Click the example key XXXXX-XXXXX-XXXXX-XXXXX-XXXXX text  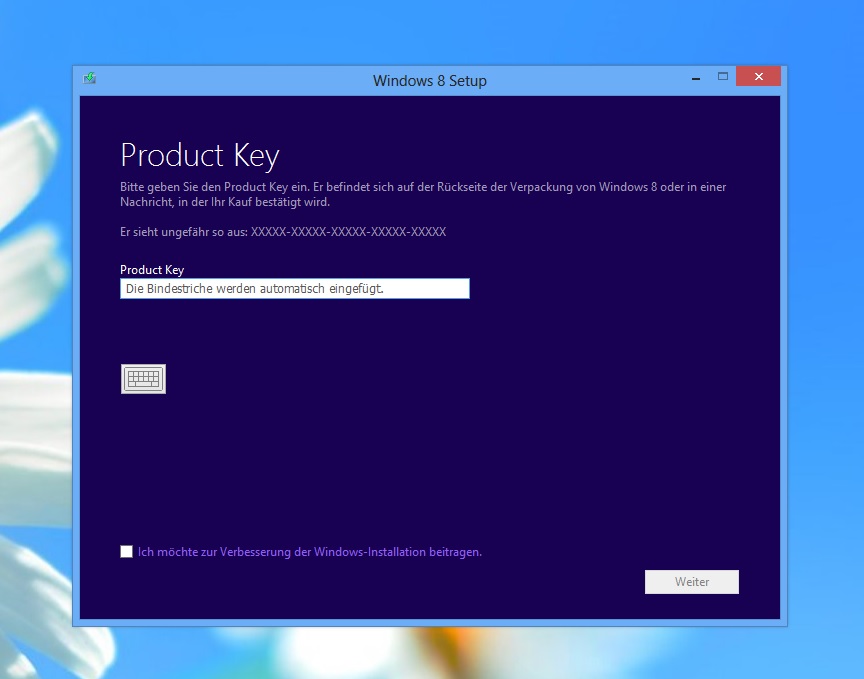point(348,231)
